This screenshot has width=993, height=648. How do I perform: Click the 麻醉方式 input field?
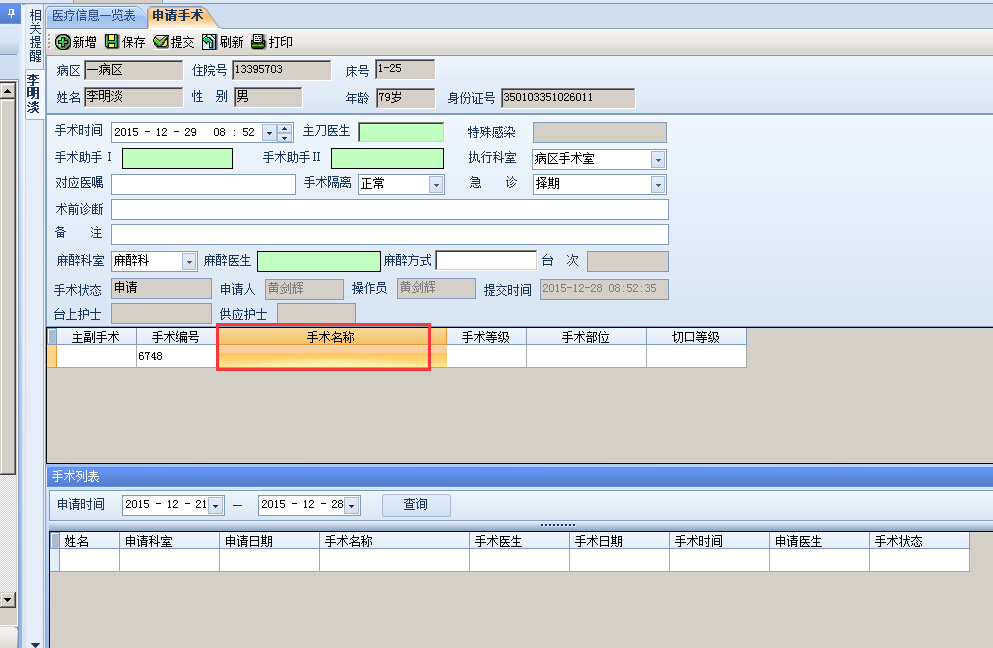pos(486,260)
